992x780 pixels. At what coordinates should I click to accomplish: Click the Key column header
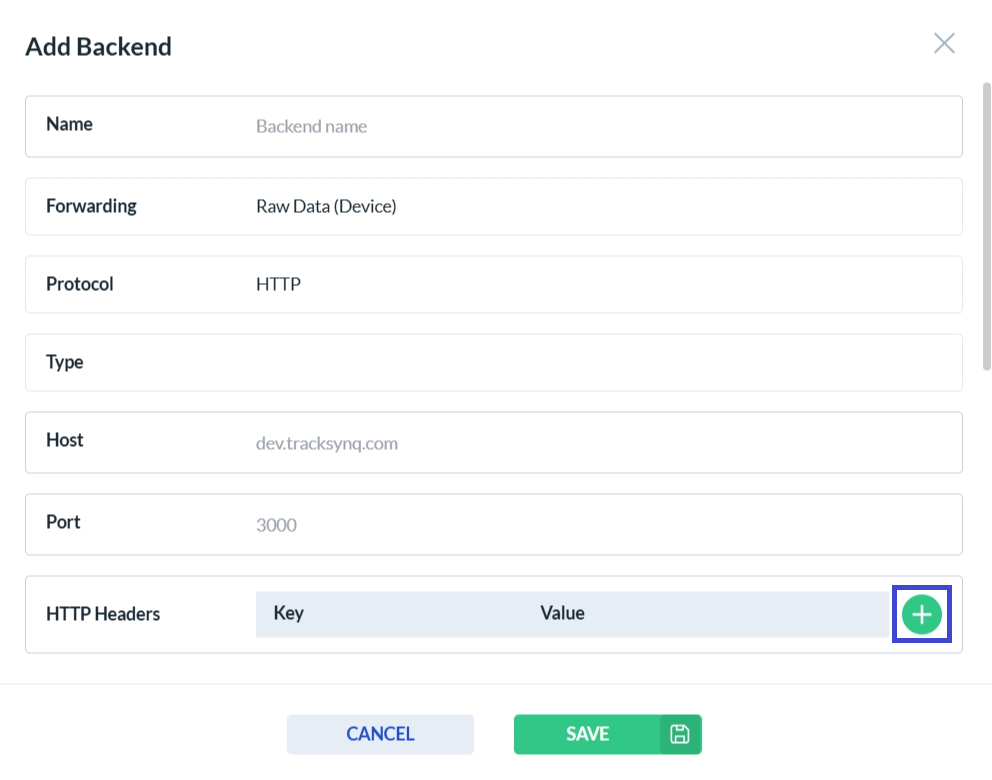tap(288, 613)
